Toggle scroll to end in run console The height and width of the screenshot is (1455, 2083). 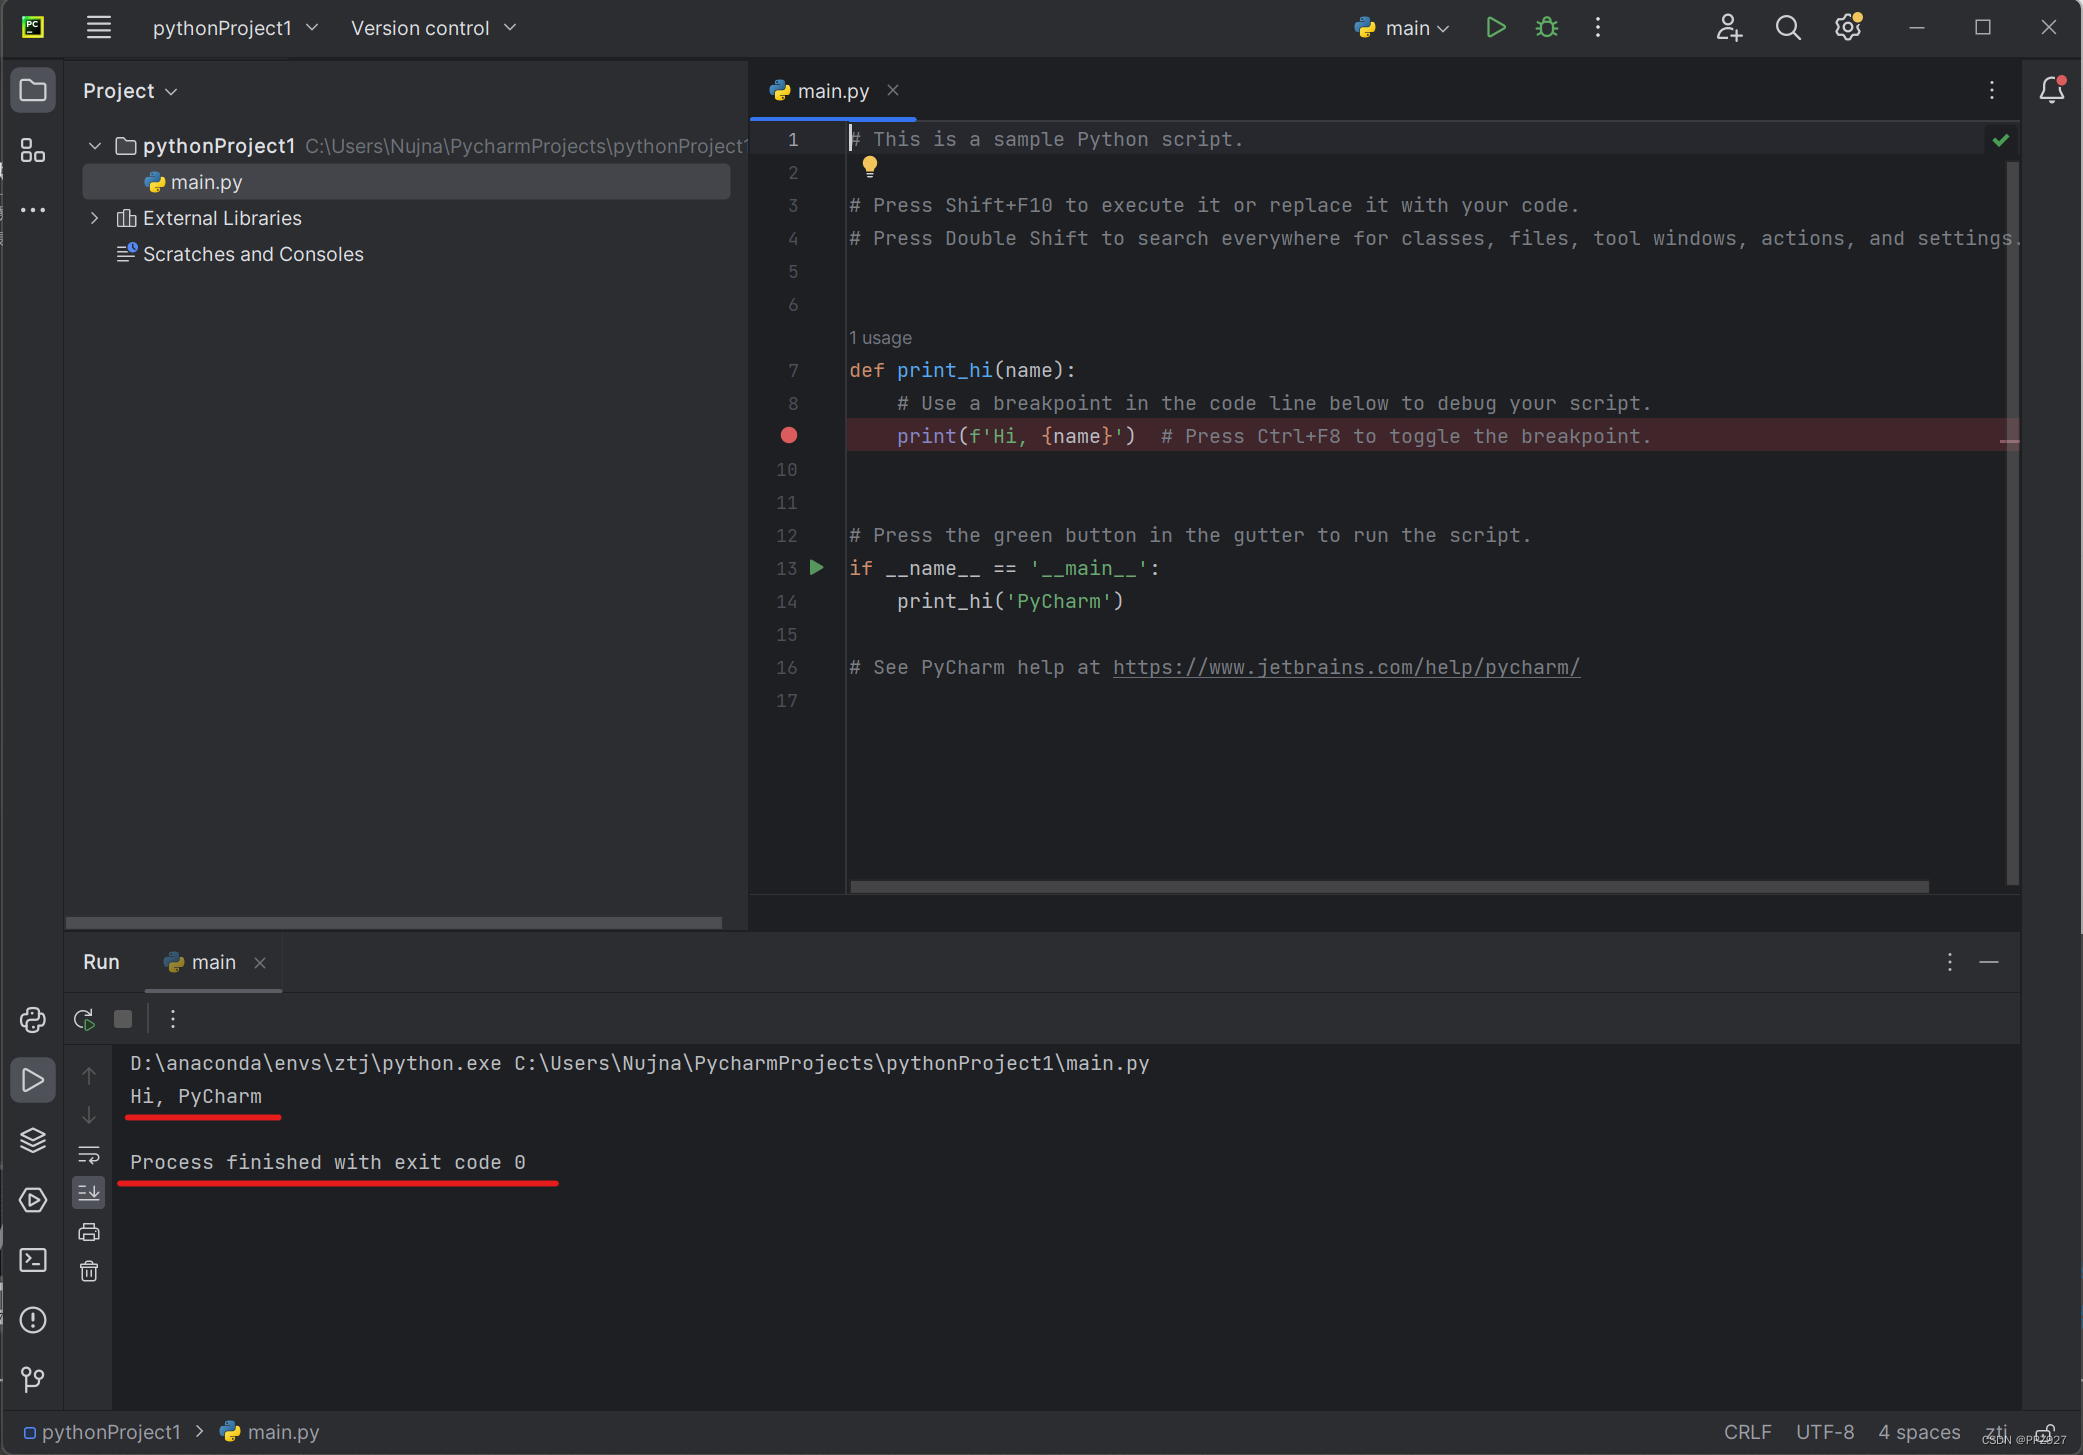click(x=89, y=1192)
